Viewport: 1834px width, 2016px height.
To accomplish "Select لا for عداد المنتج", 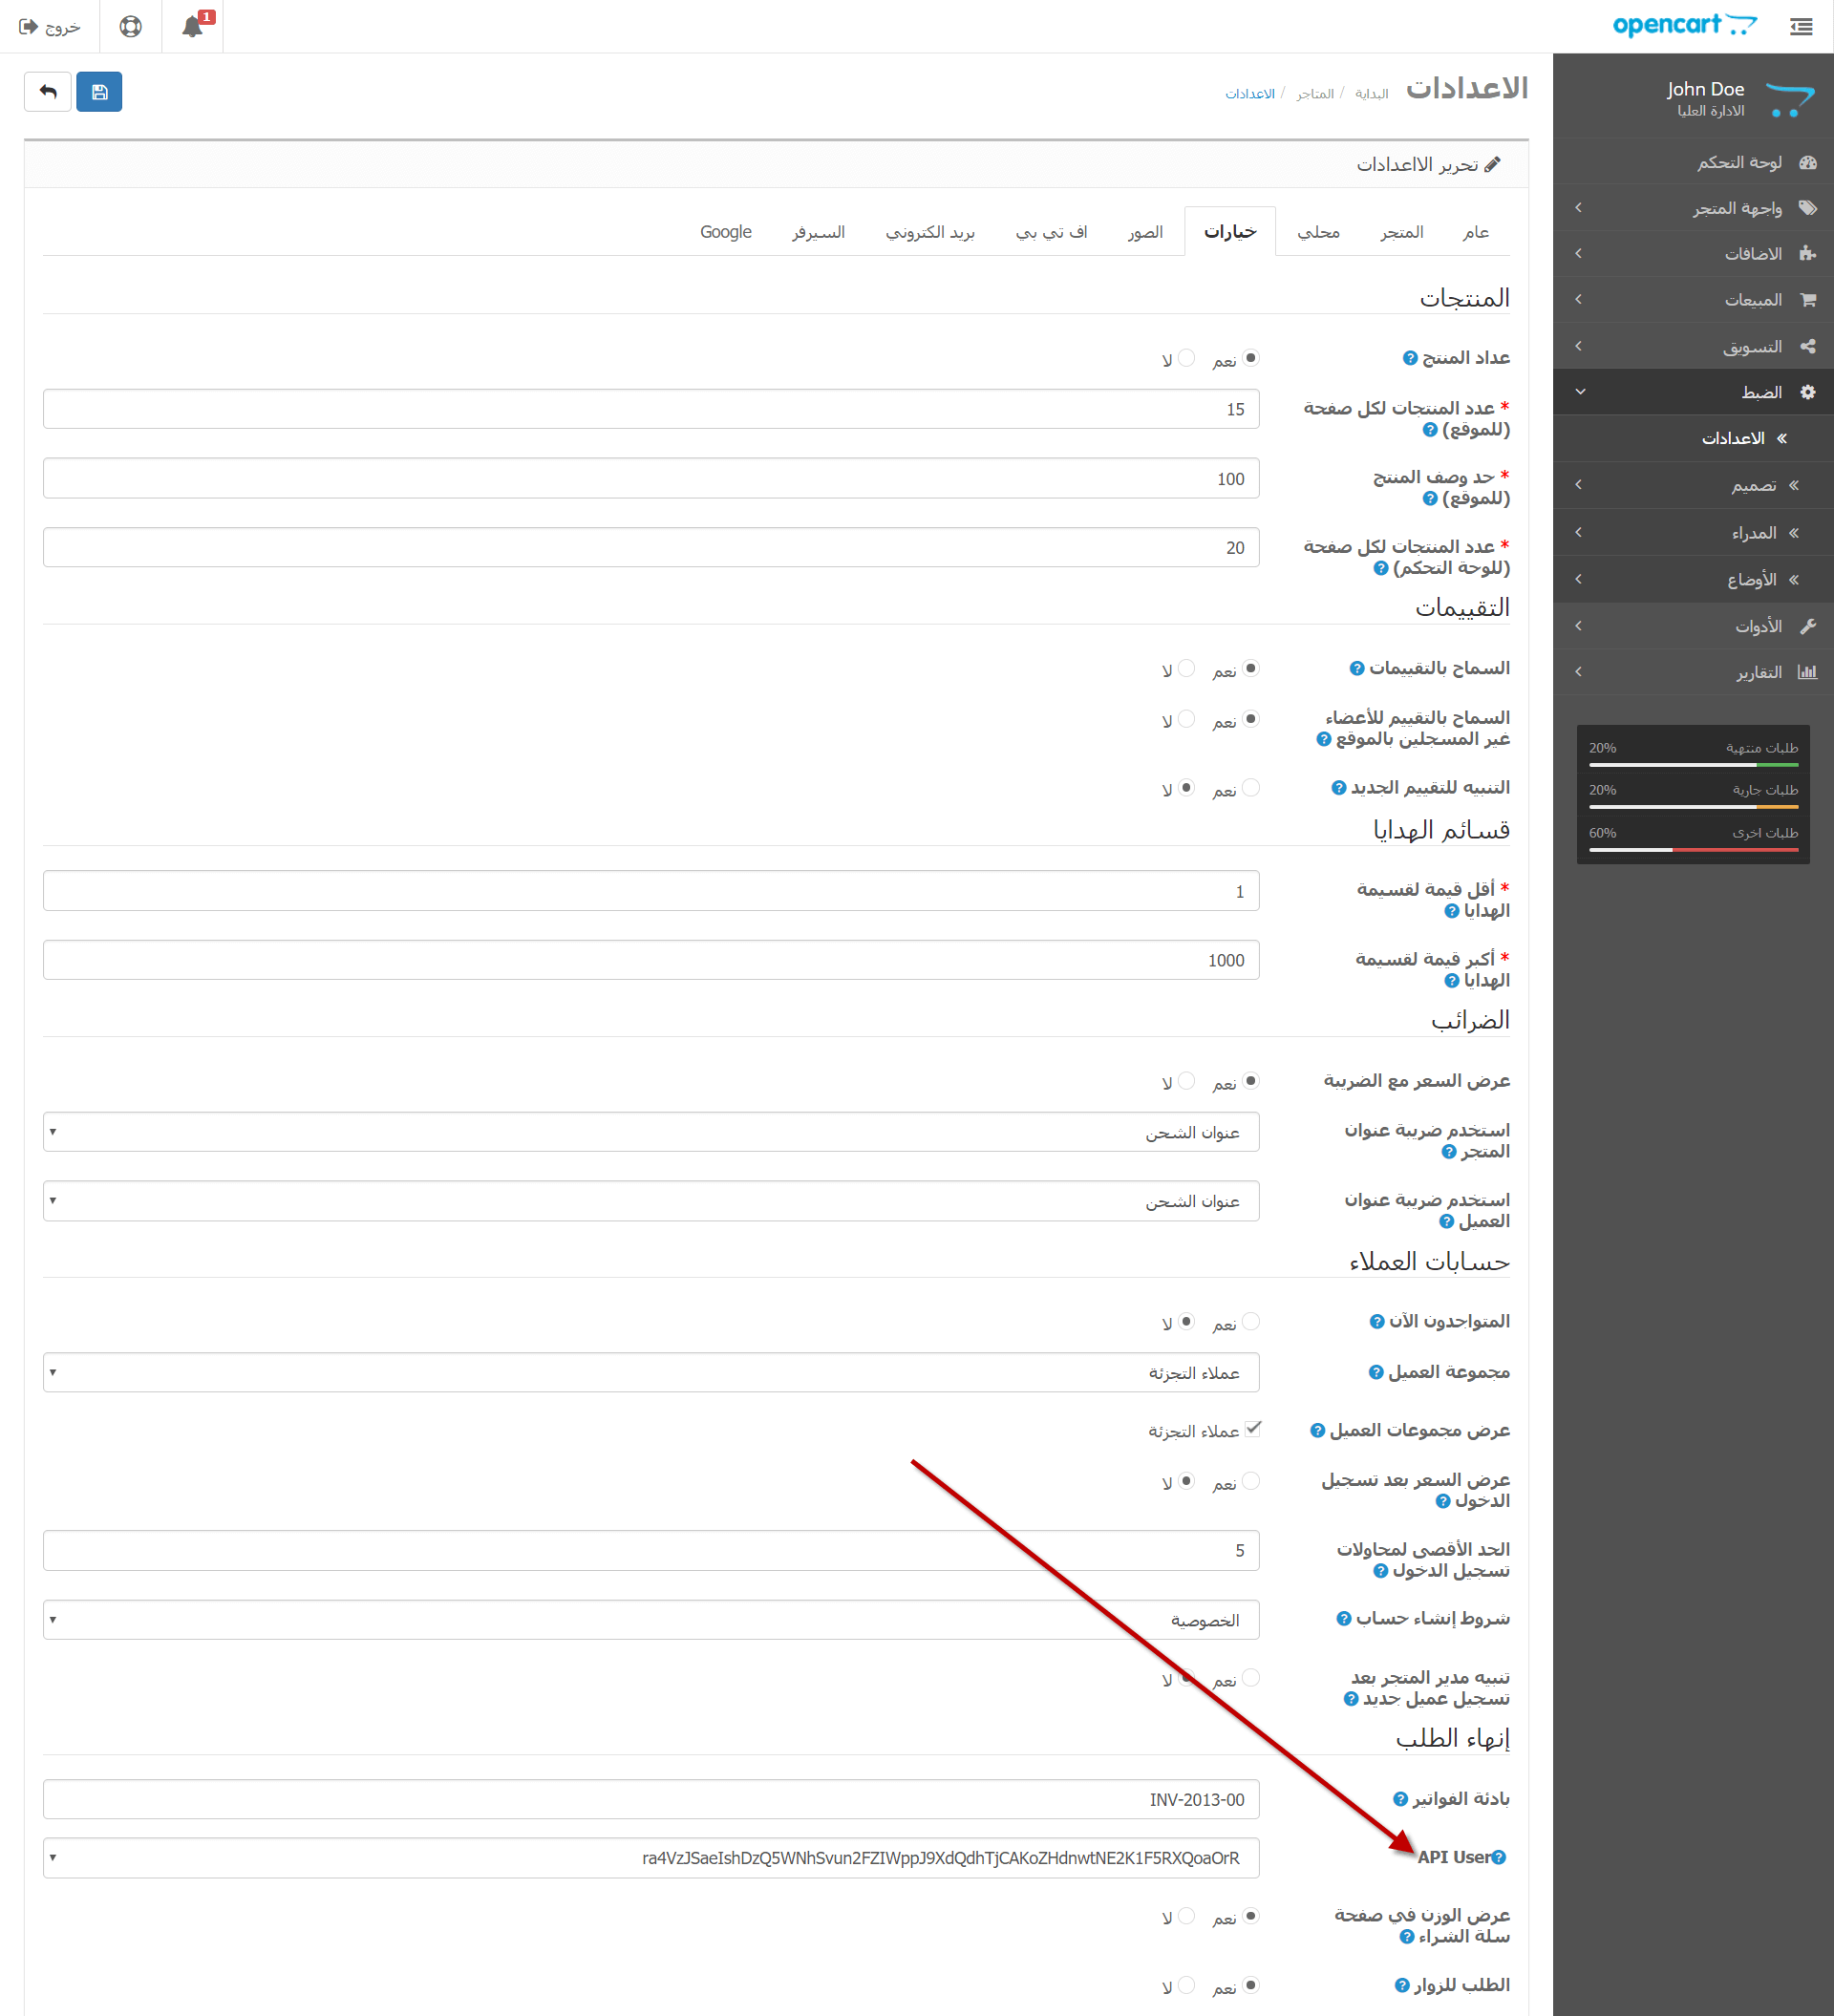I will coord(1186,358).
